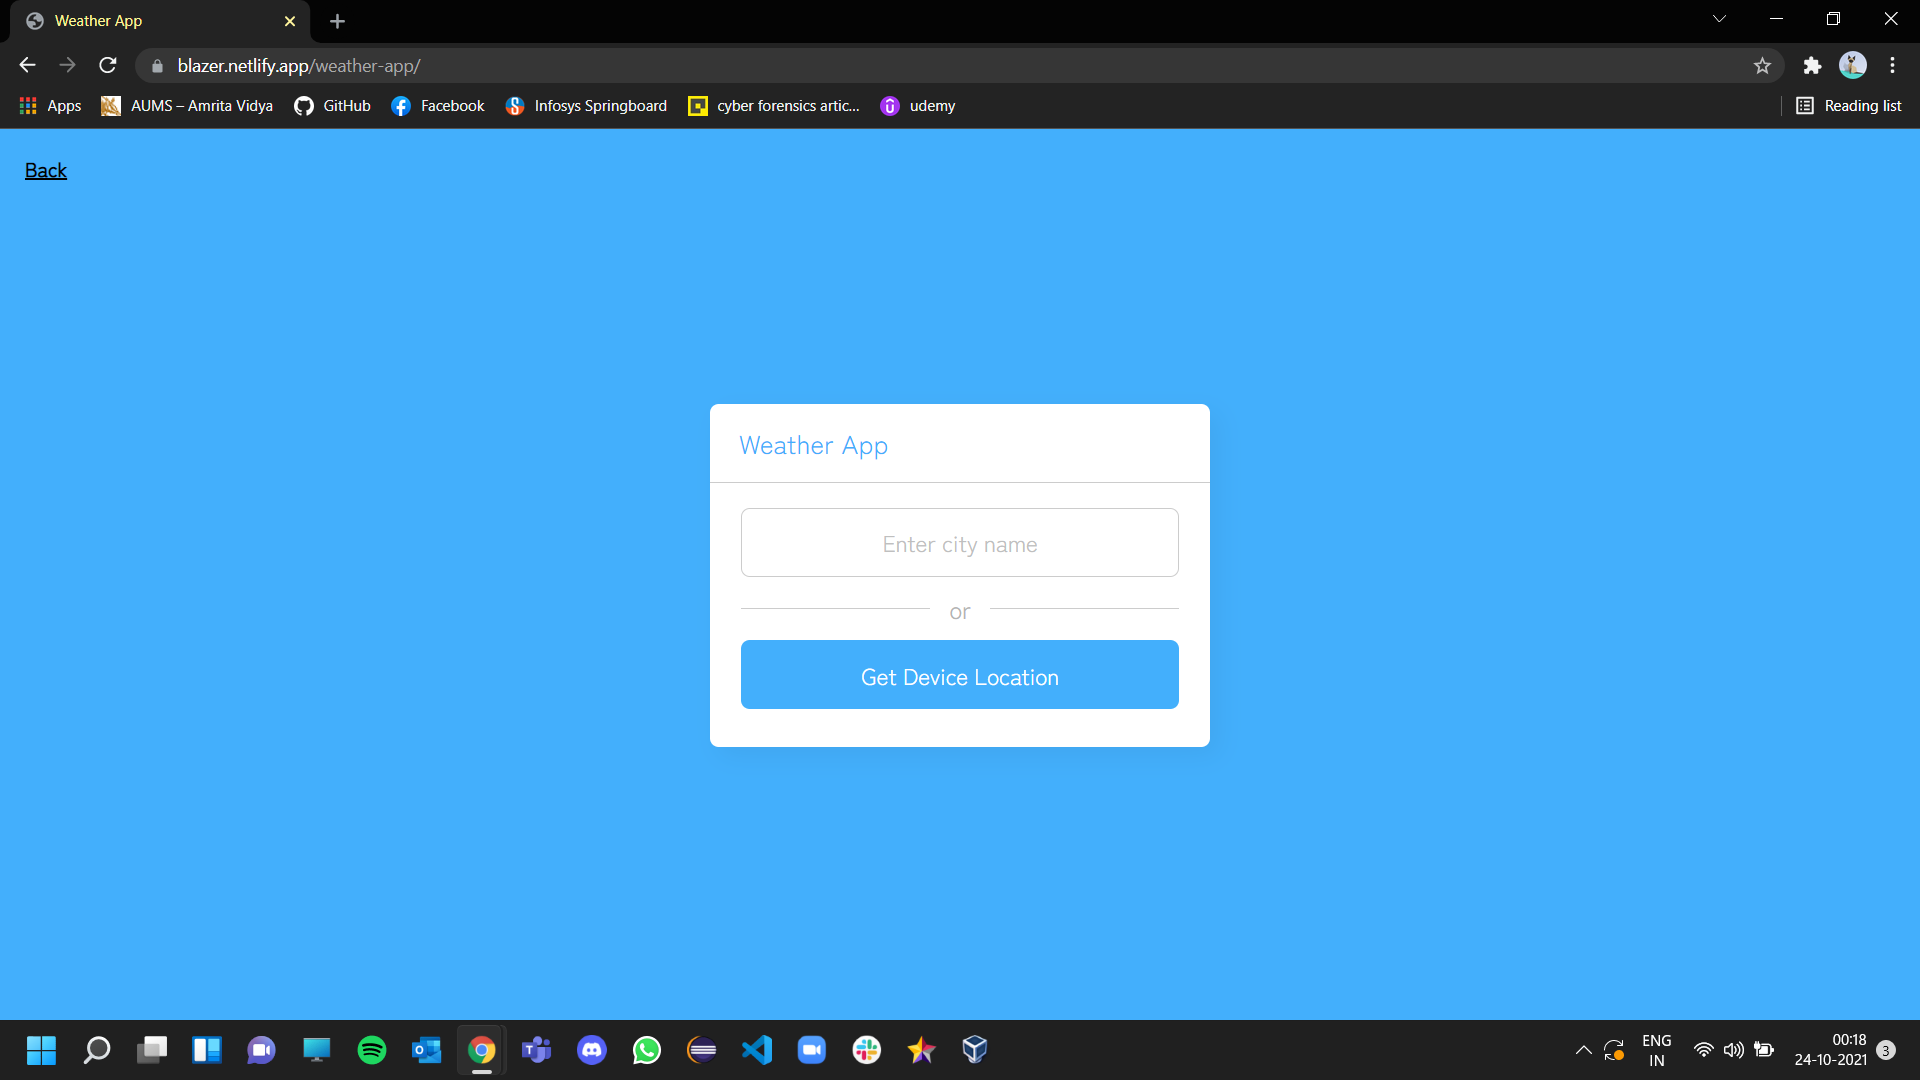The height and width of the screenshot is (1080, 1920).
Task: Select the Weather App browser tab
Action: 150,21
